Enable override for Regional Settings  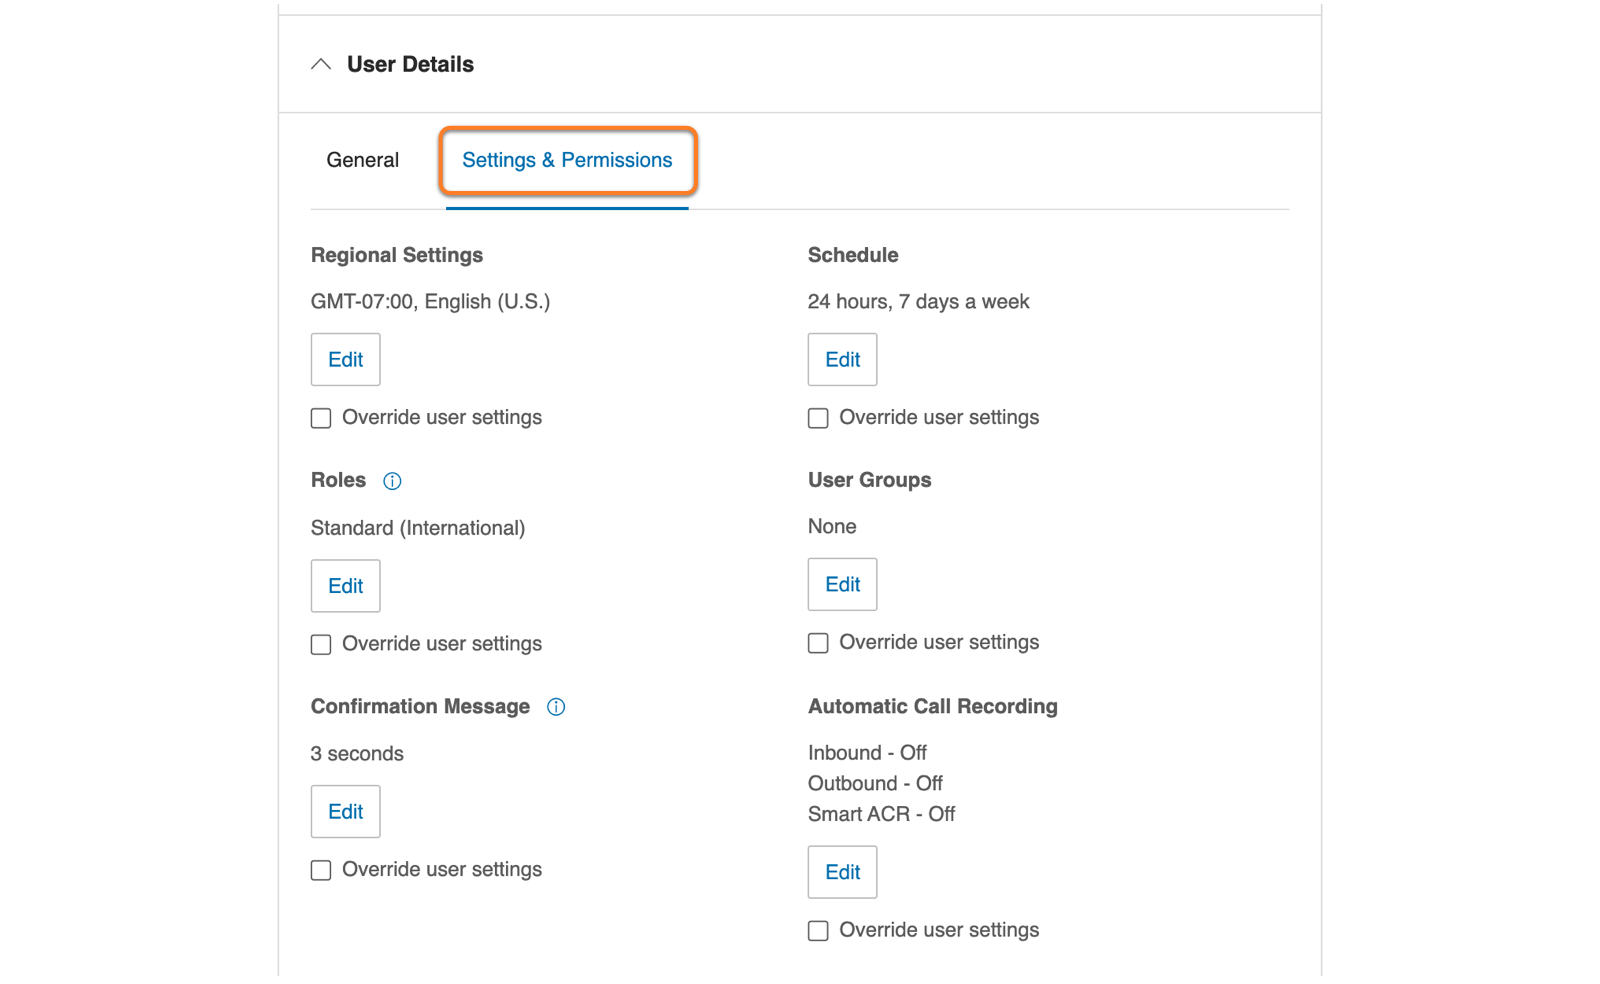(x=321, y=418)
